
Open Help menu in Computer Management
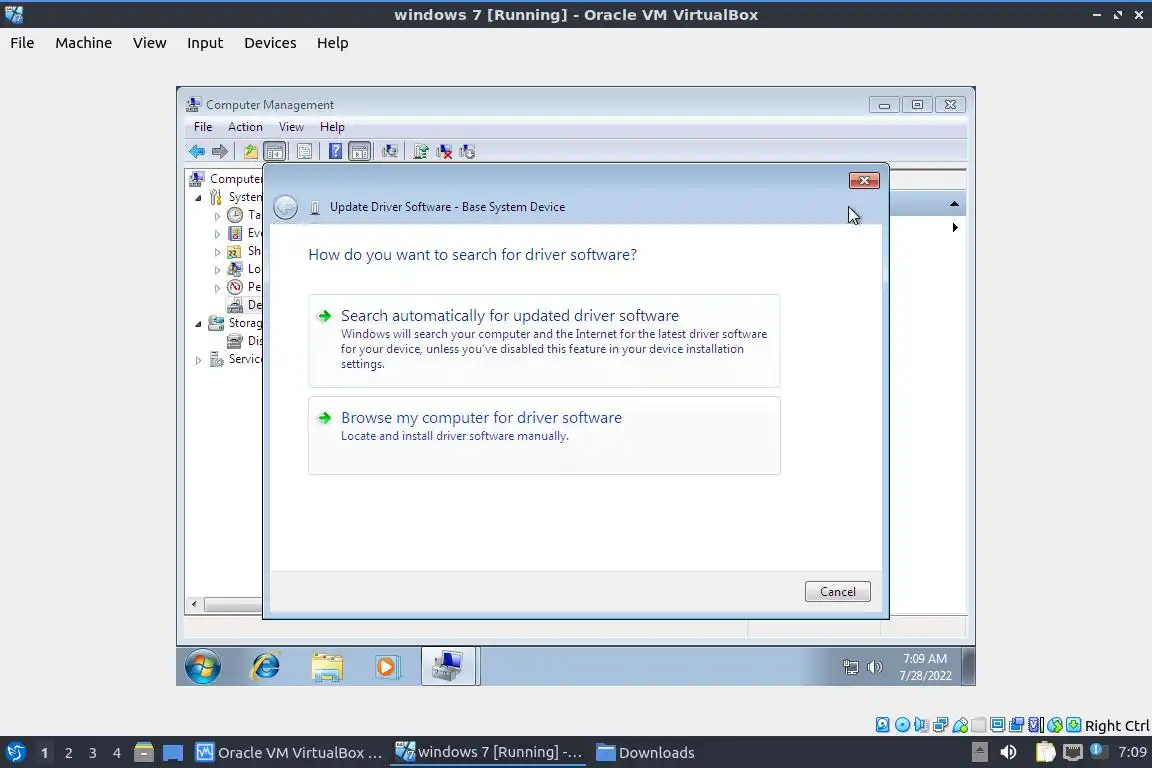332,126
